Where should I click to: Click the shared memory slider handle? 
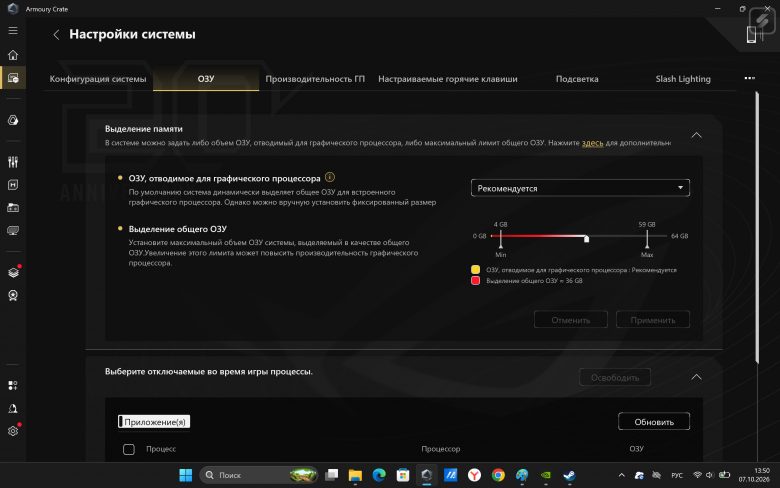586,239
